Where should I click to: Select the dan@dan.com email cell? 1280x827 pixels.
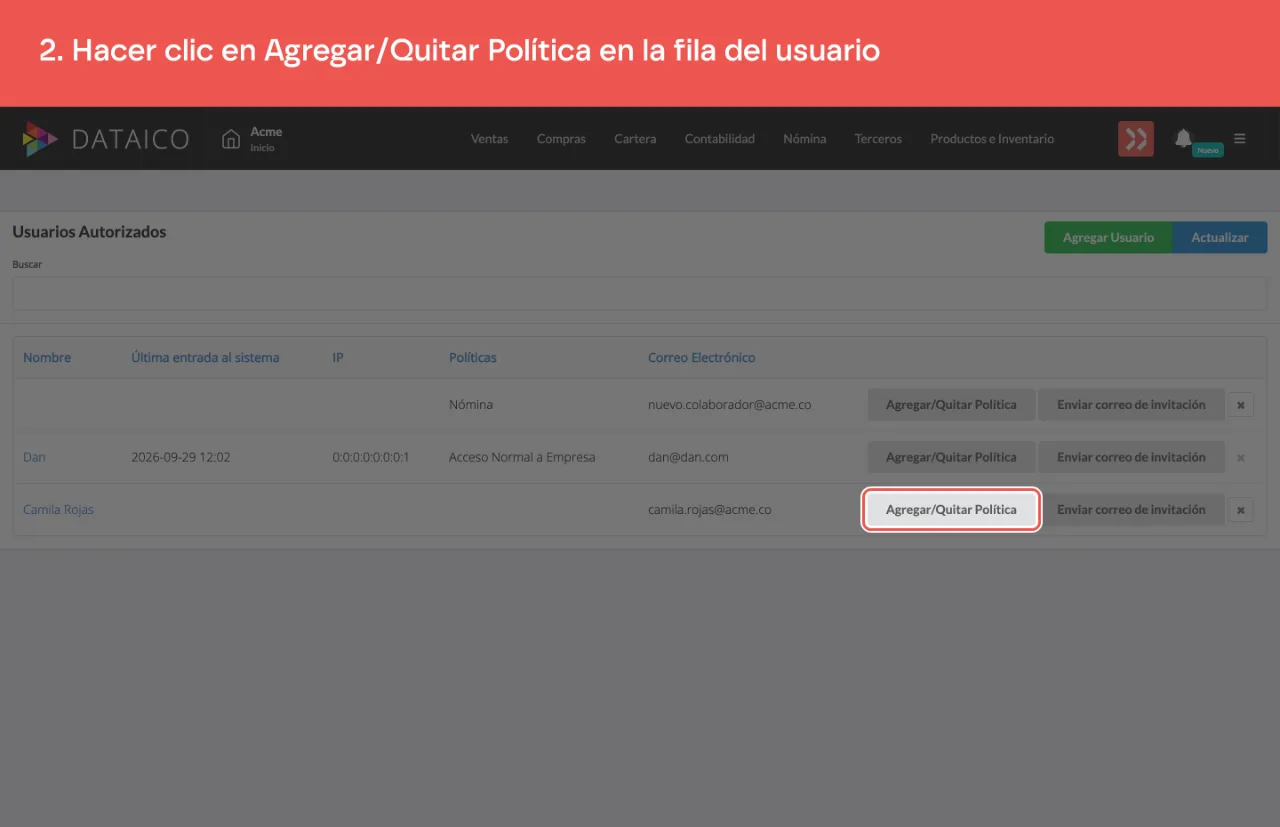click(x=688, y=457)
